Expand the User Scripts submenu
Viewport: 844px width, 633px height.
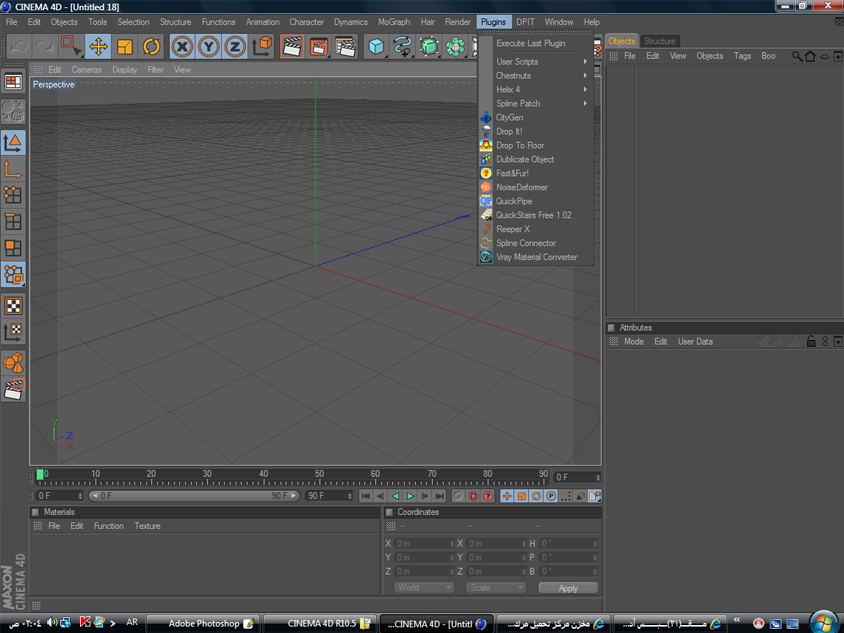[x=540, y=61]
